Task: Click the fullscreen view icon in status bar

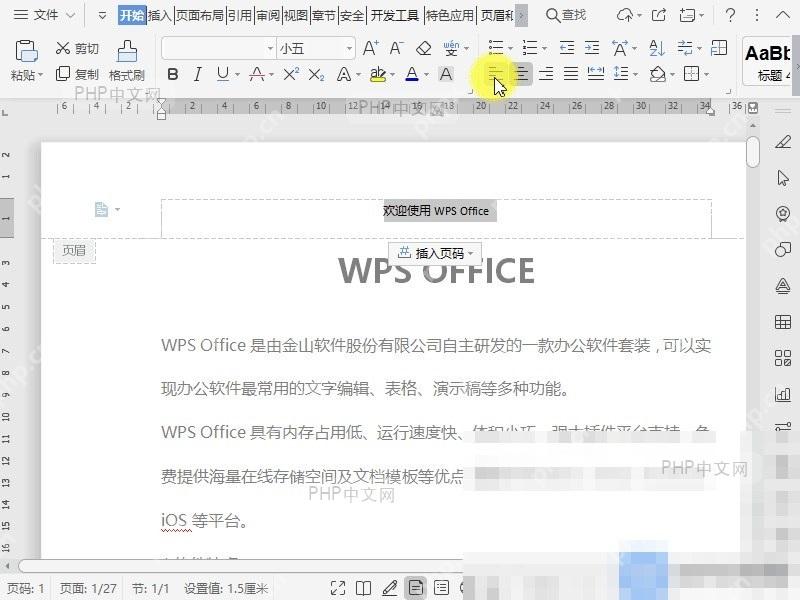Action: click(x=338, y=588)
